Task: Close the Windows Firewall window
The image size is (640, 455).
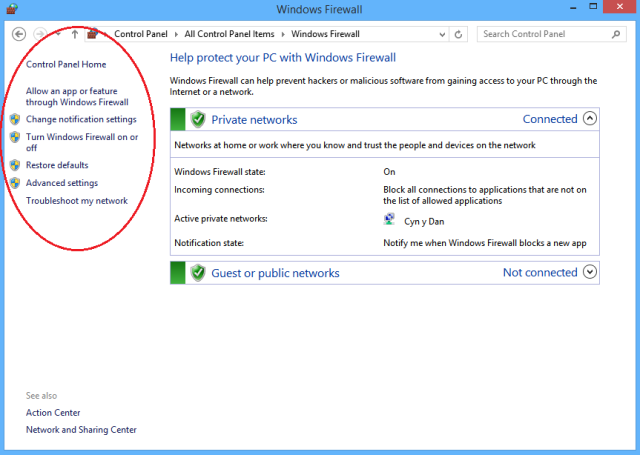Action: pyautogui.click(x=620, y=7)
